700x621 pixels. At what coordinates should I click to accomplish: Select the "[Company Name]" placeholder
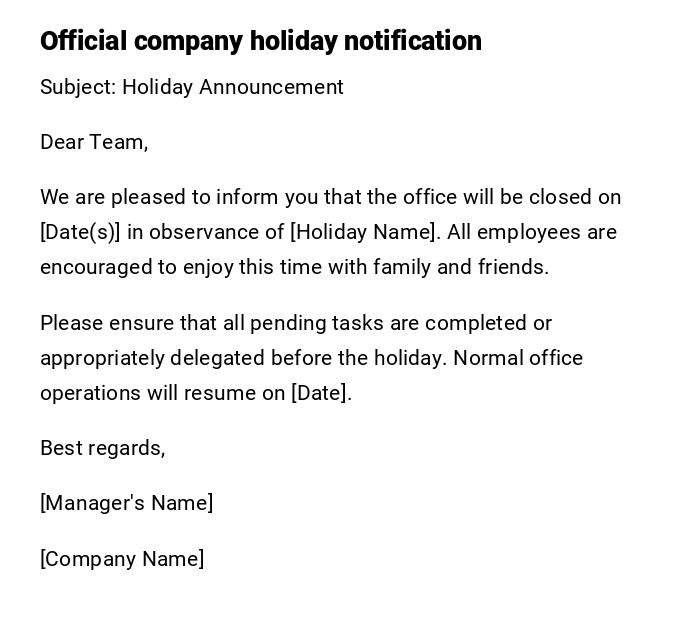click(x=122, y=559)
